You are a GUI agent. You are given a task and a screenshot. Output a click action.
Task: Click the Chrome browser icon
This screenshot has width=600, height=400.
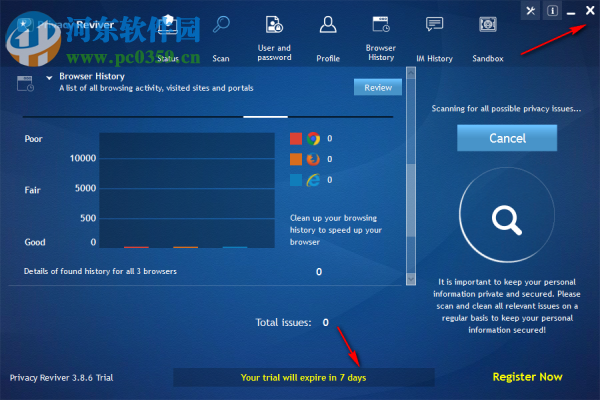click(x=313, y=139)
